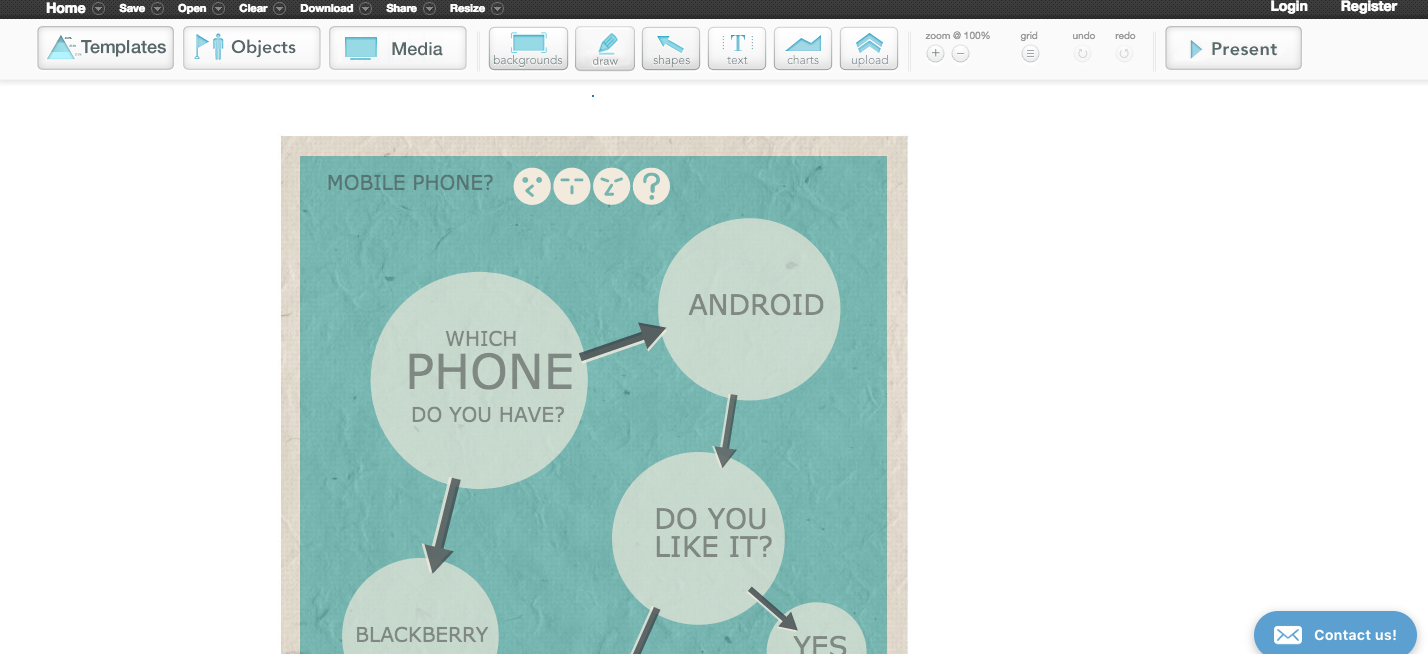
Task: Click the zoom @ 100% label
Action: [957, 35]
